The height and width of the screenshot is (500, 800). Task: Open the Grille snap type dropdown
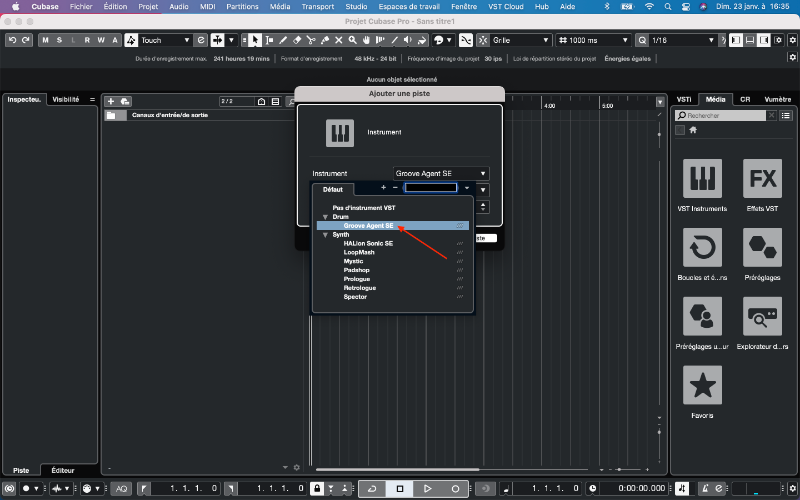[x=521, y=40]
